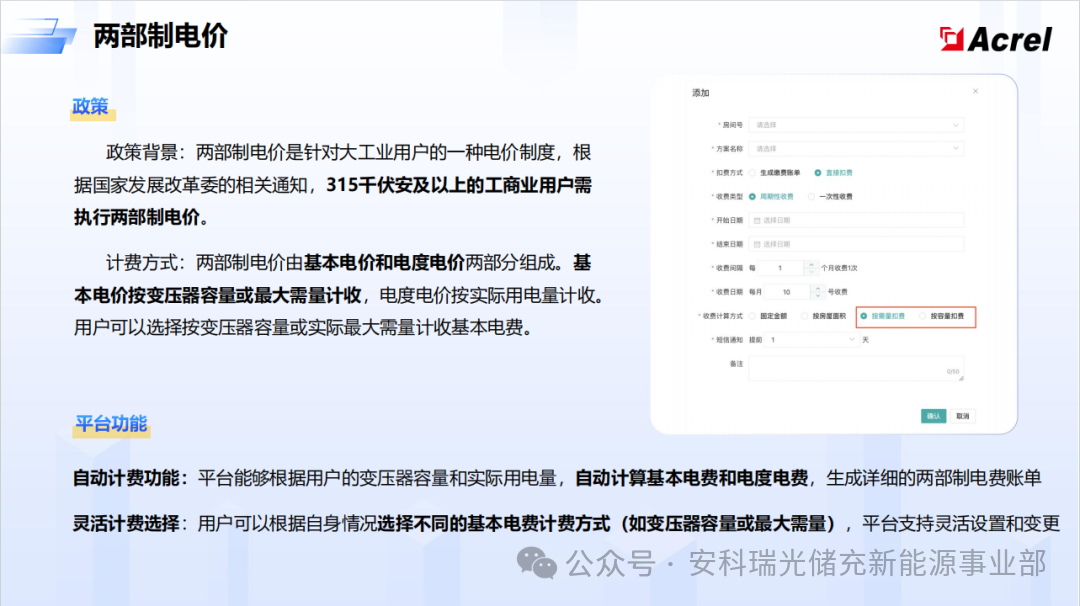Open the 短信通知 days dropdown

coord(811,339)
